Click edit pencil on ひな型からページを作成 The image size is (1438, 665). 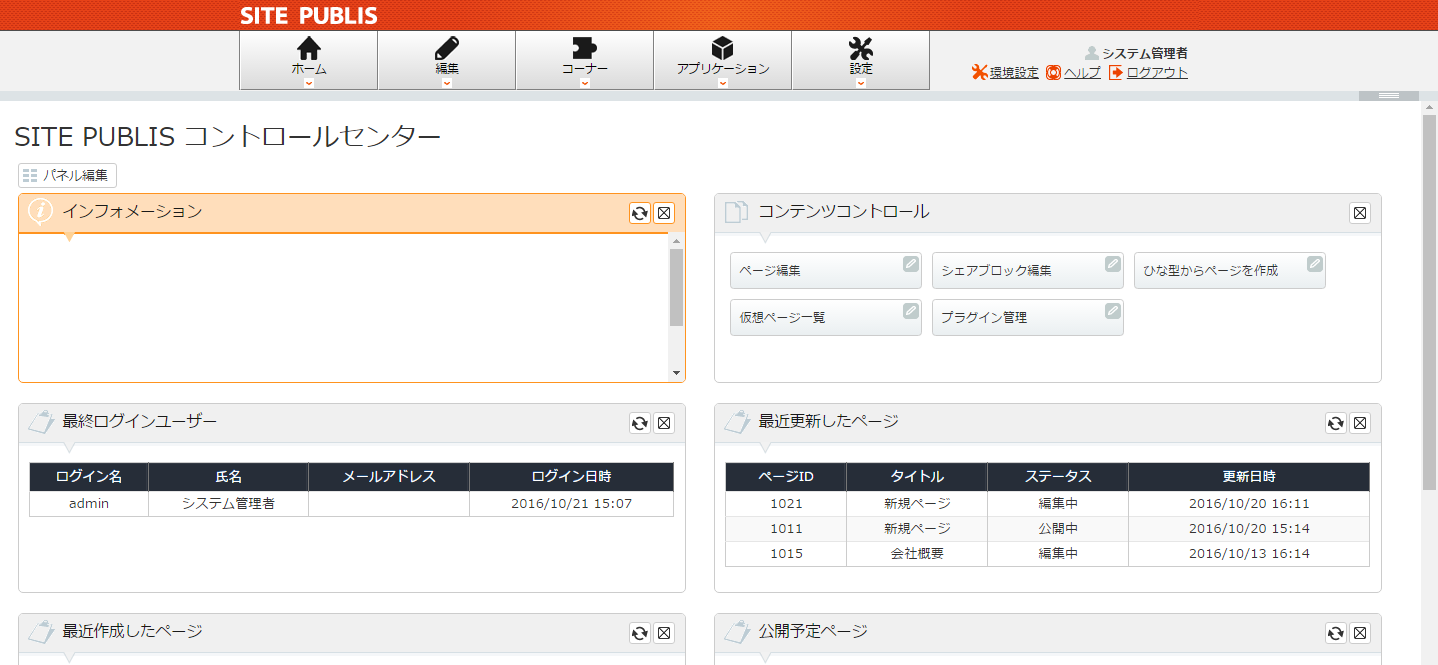[1314, 264]
